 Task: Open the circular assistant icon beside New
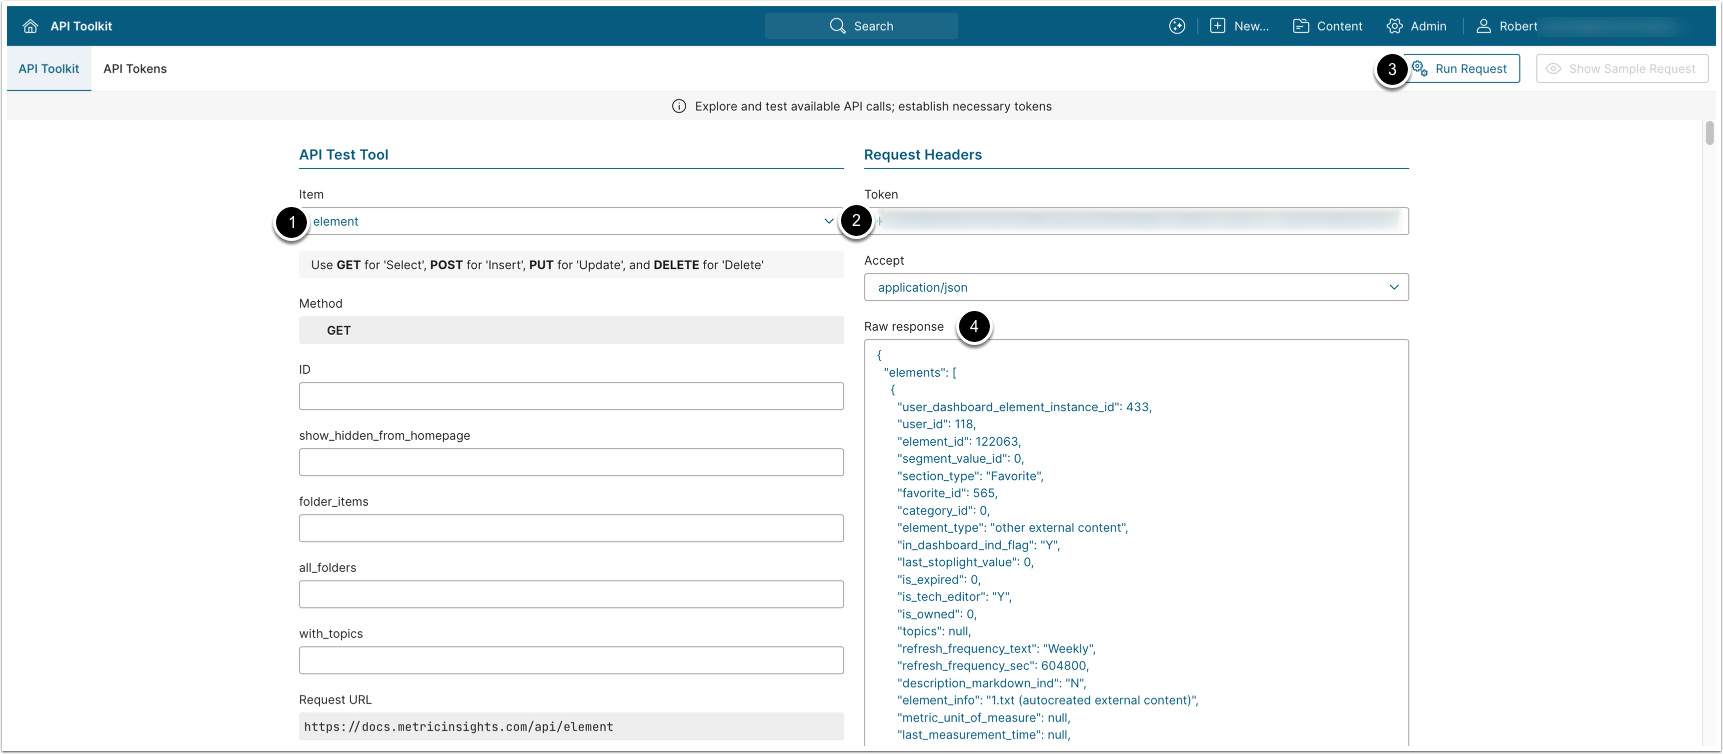coord(1177,26)
